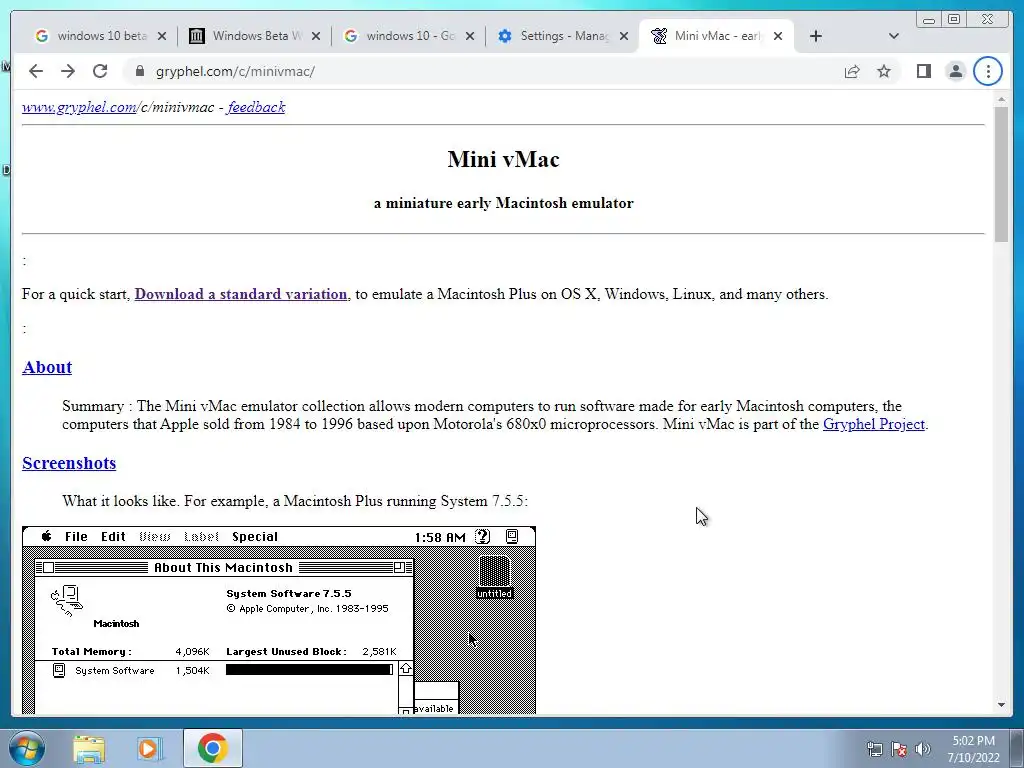Minimize the Chrome window
The image size is (1024, 768).
click(929, 20)
